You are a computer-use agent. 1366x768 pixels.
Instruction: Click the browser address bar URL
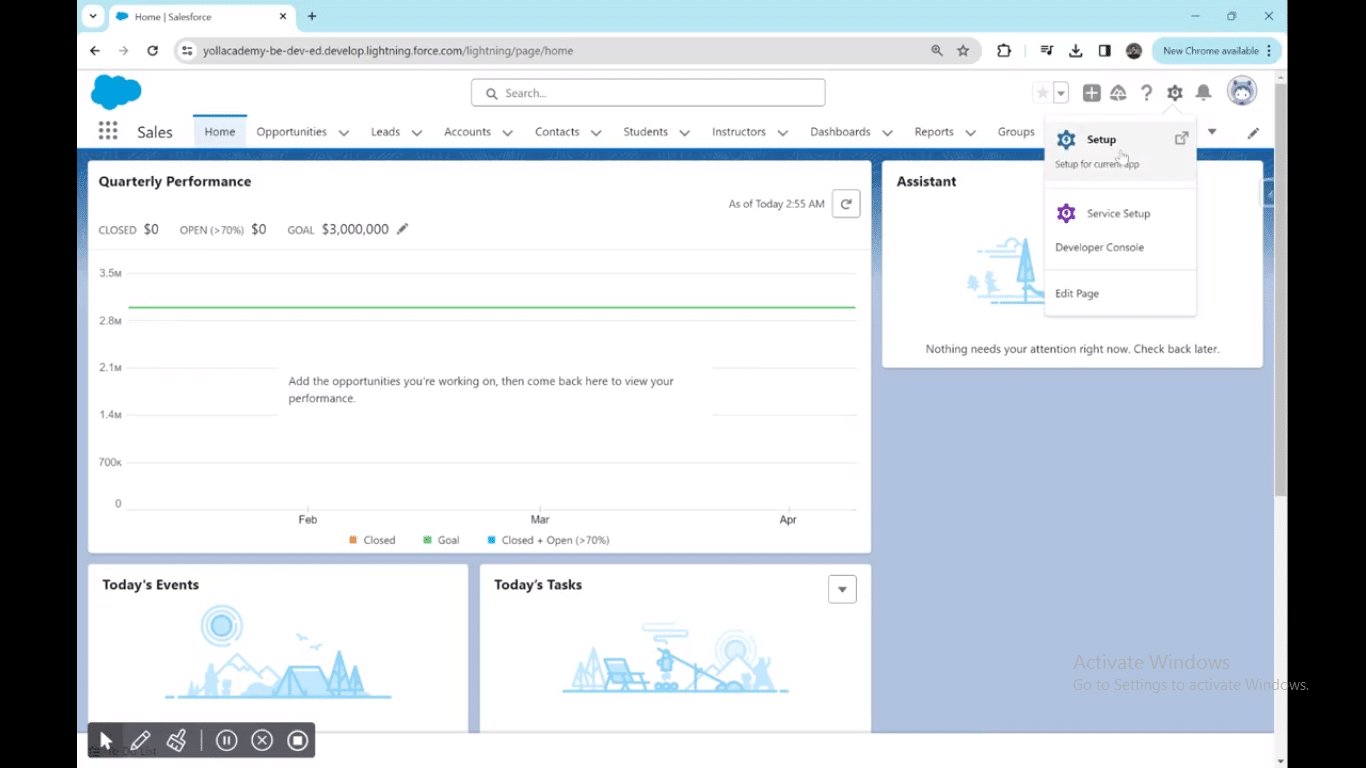coord(388,50)
